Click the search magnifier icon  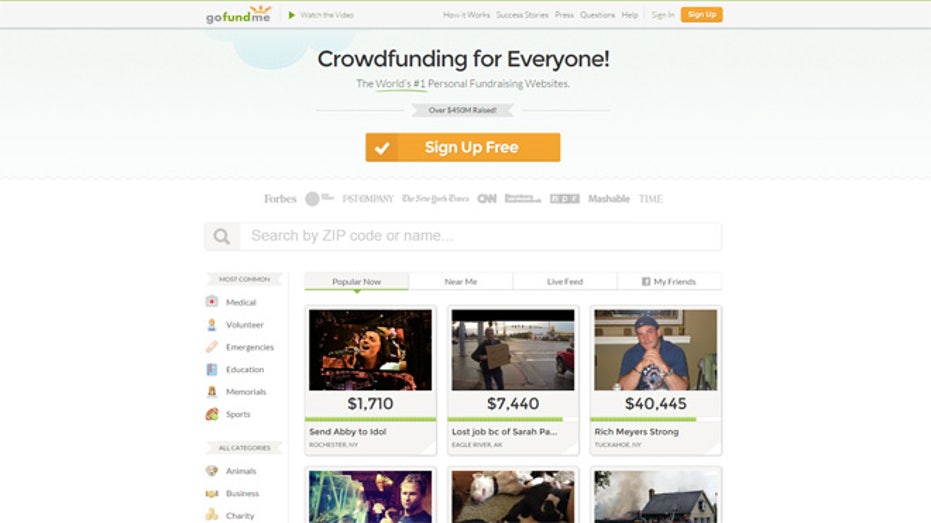222,236
